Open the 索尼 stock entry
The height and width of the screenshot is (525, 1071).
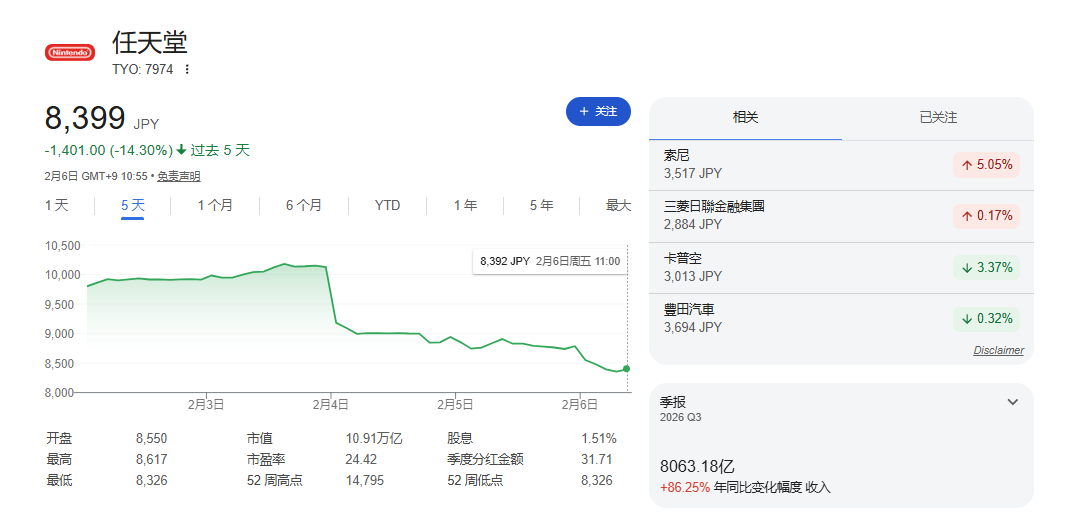click(700, 164)
